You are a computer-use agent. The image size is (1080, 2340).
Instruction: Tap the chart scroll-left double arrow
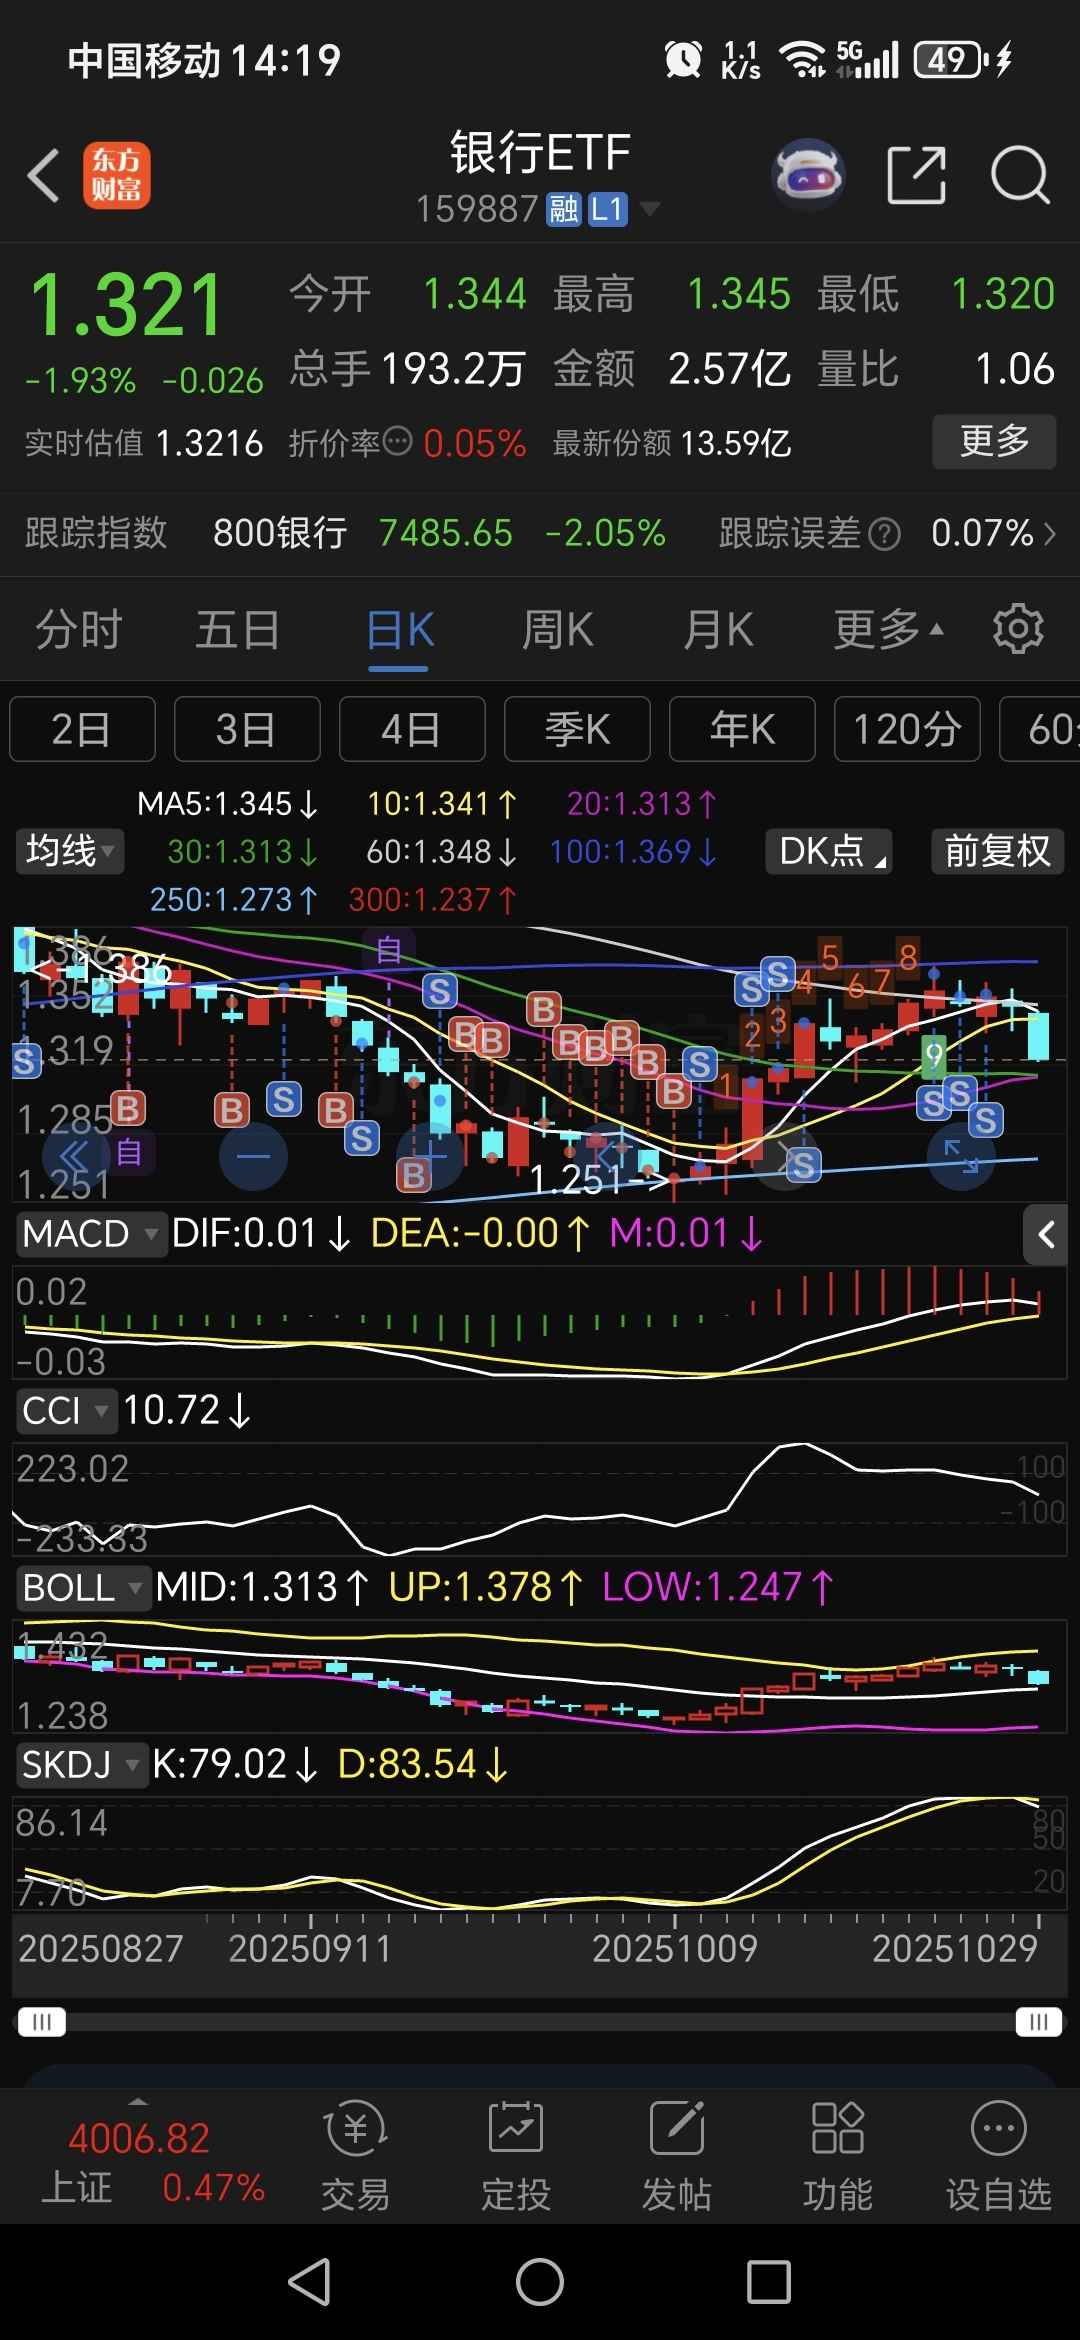(x=75, y=1157)
